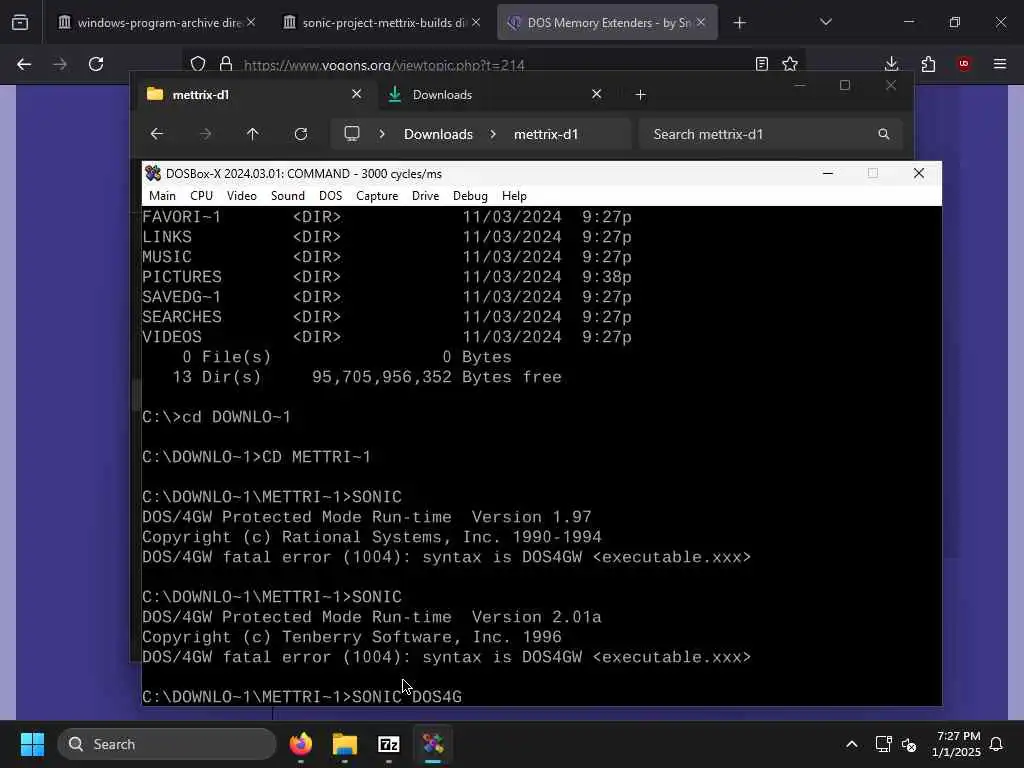Add a new File Explorer tab
This screenshot has height=768, width=1024.
(x=641, y=95)
